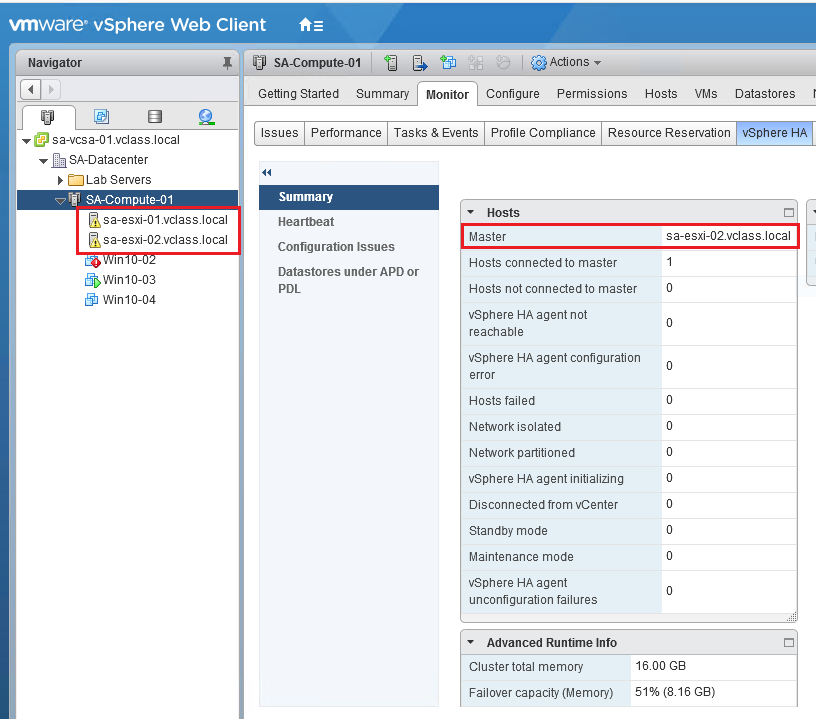Select SA-Datacenter in the tree
816x719 pixels.
click(108, 160)
